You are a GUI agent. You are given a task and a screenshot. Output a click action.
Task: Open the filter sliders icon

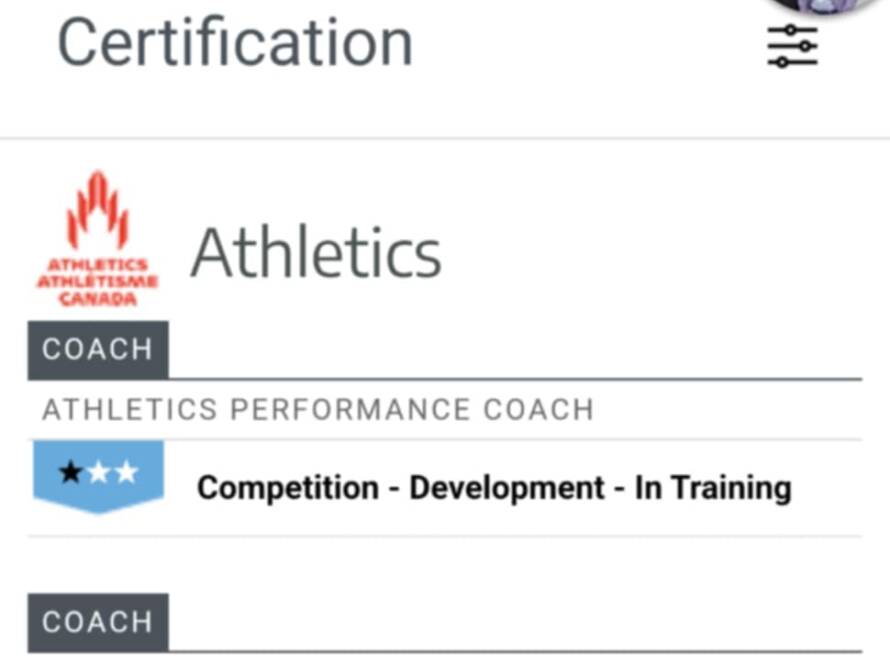click(792, 46)
